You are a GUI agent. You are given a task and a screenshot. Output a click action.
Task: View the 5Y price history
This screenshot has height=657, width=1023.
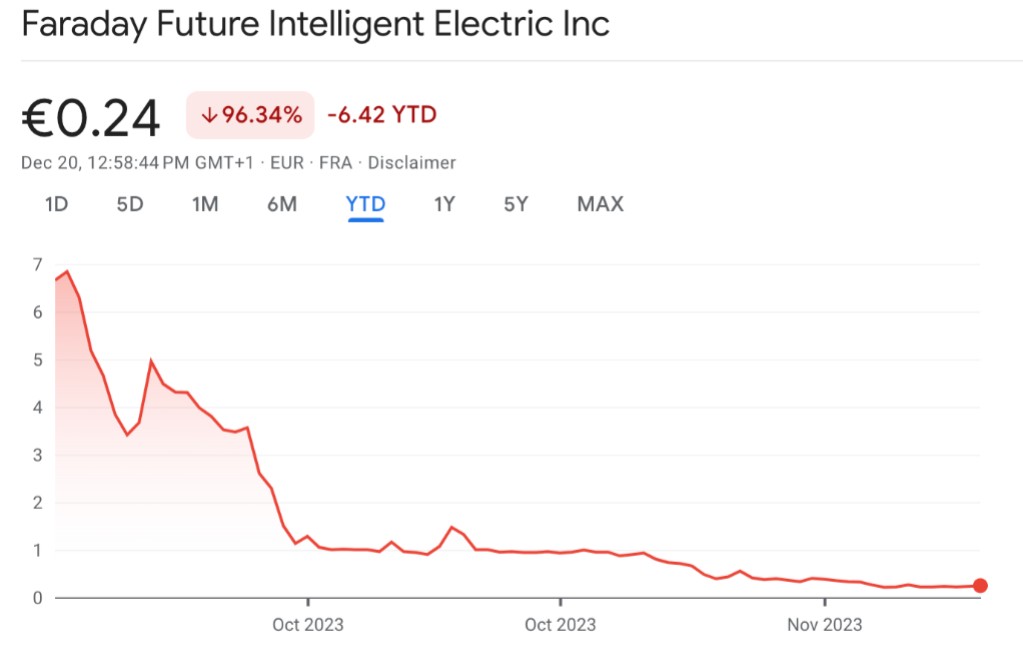pyautogui.click(x=515, y=204)
